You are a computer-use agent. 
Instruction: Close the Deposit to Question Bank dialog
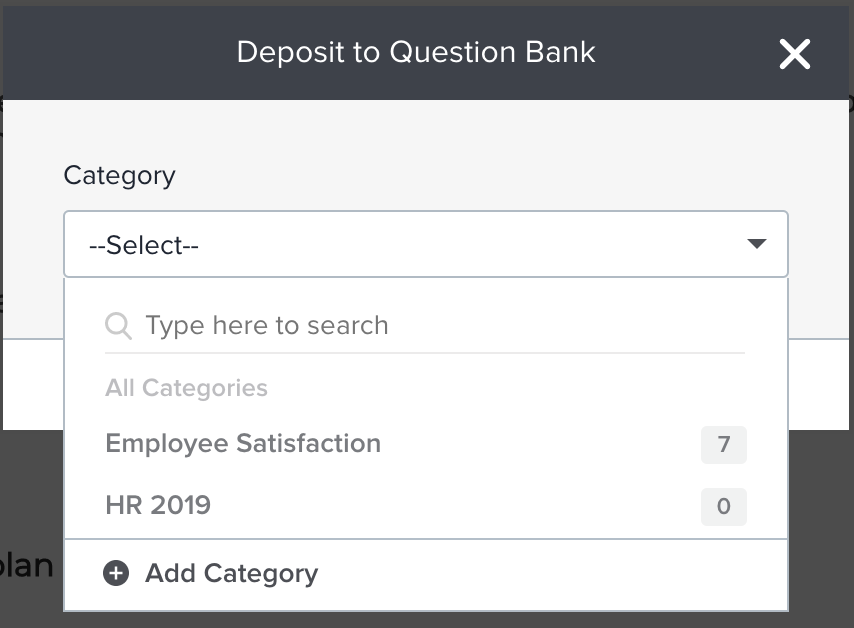point(795,54)
